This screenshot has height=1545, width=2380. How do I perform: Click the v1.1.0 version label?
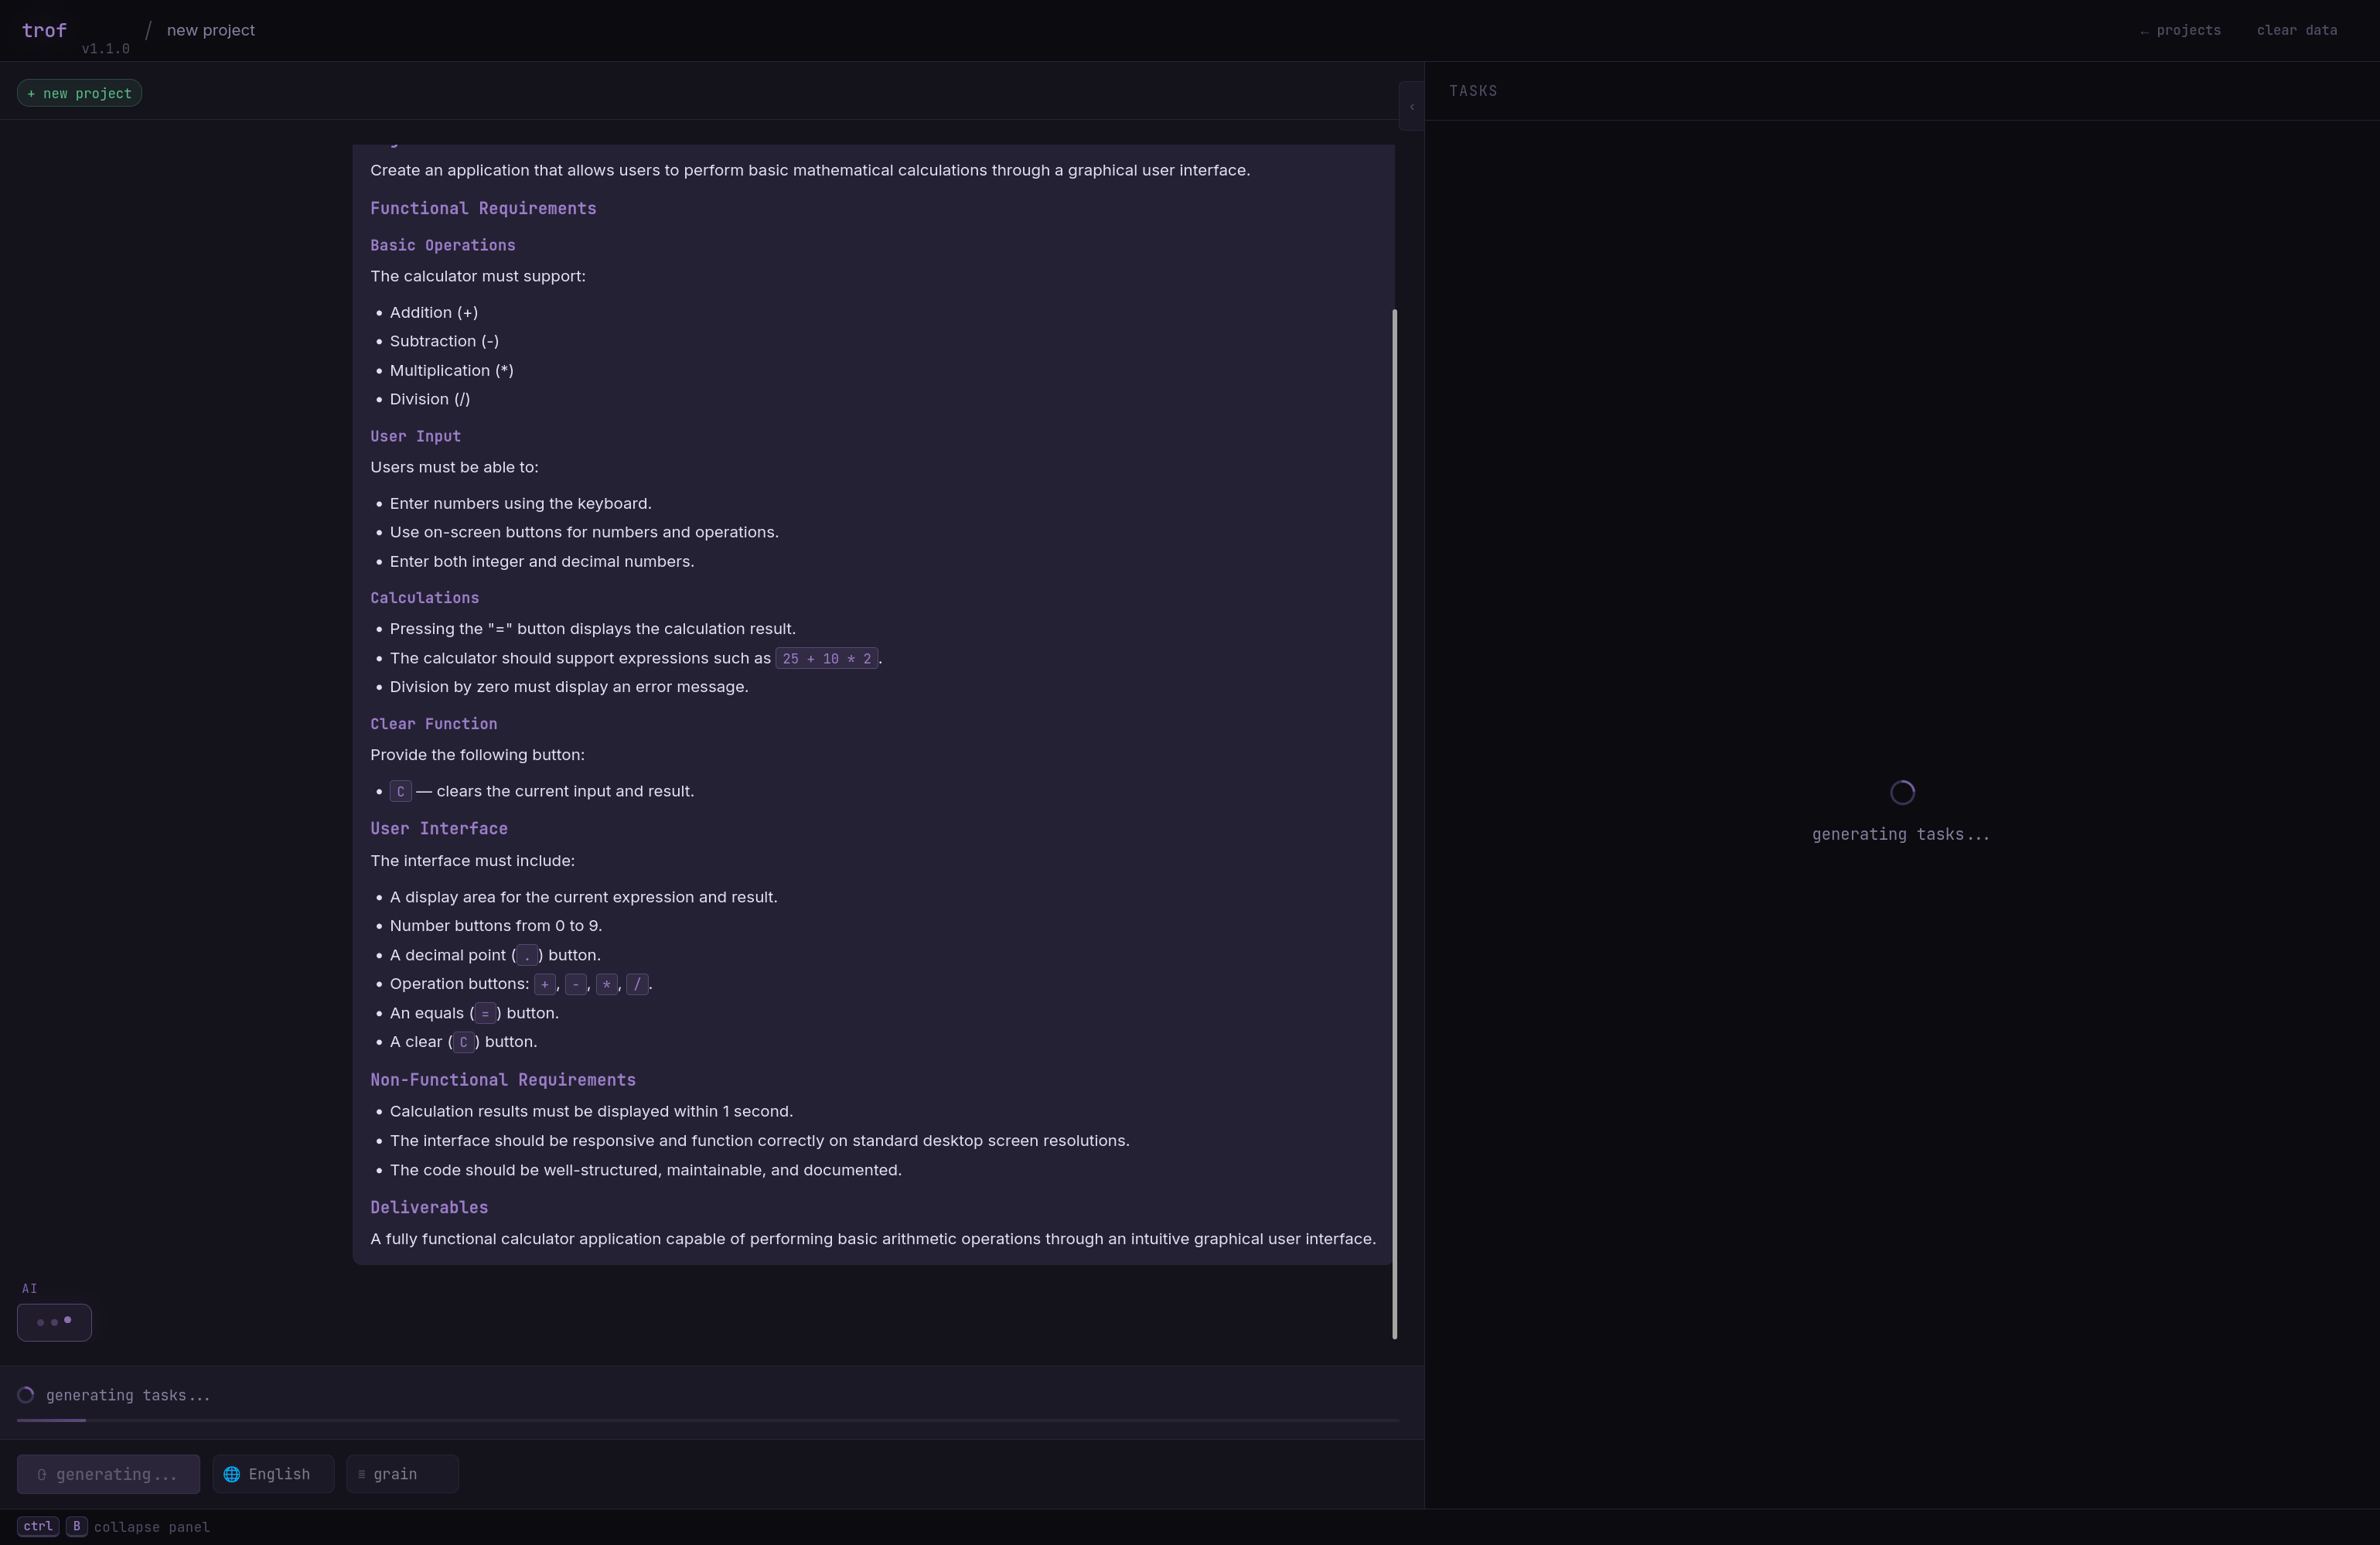pos(105,49)
